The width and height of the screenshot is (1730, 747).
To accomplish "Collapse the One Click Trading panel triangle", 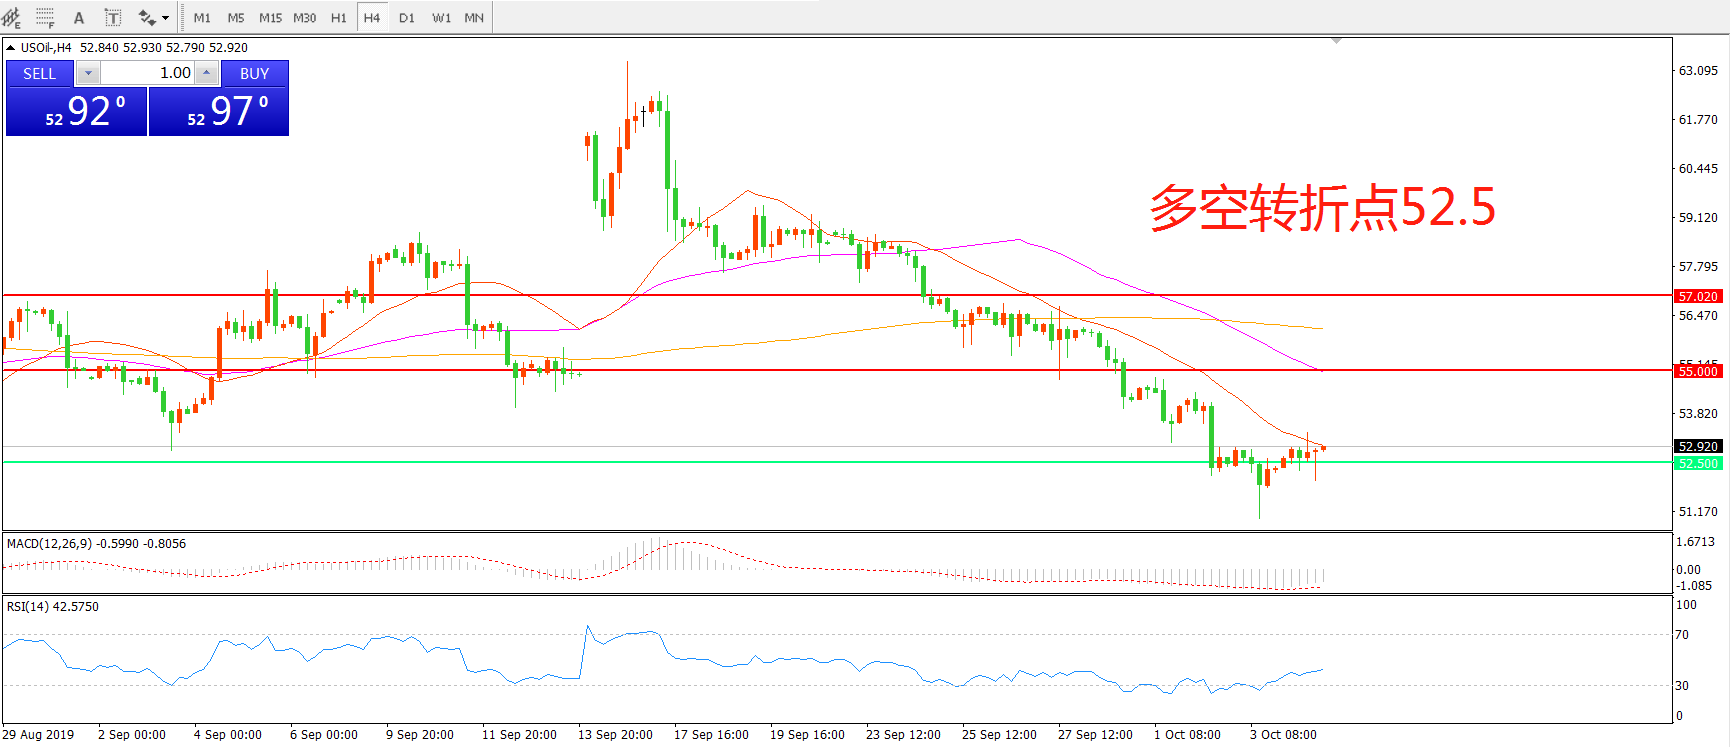I will pos(10,47).
